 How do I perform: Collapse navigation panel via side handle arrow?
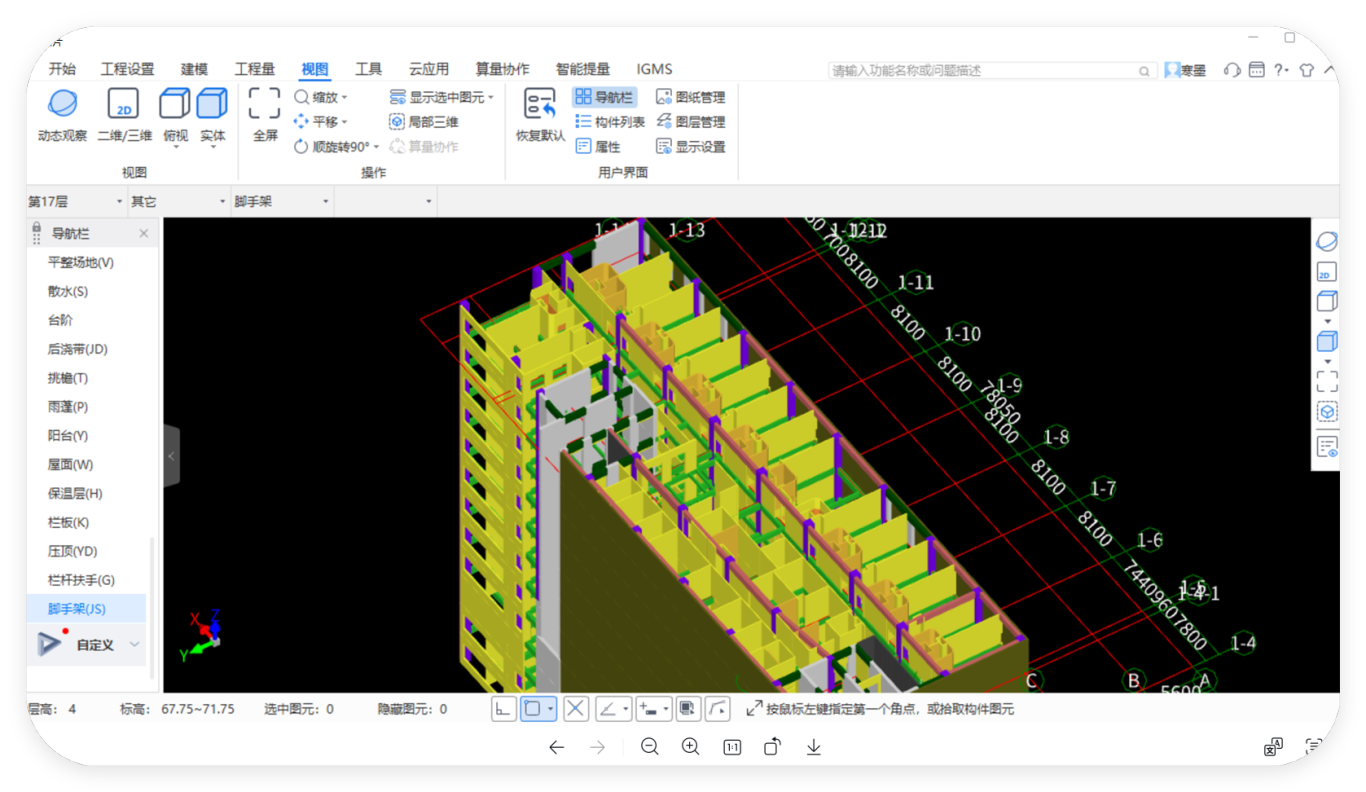(x=171, y=456)
